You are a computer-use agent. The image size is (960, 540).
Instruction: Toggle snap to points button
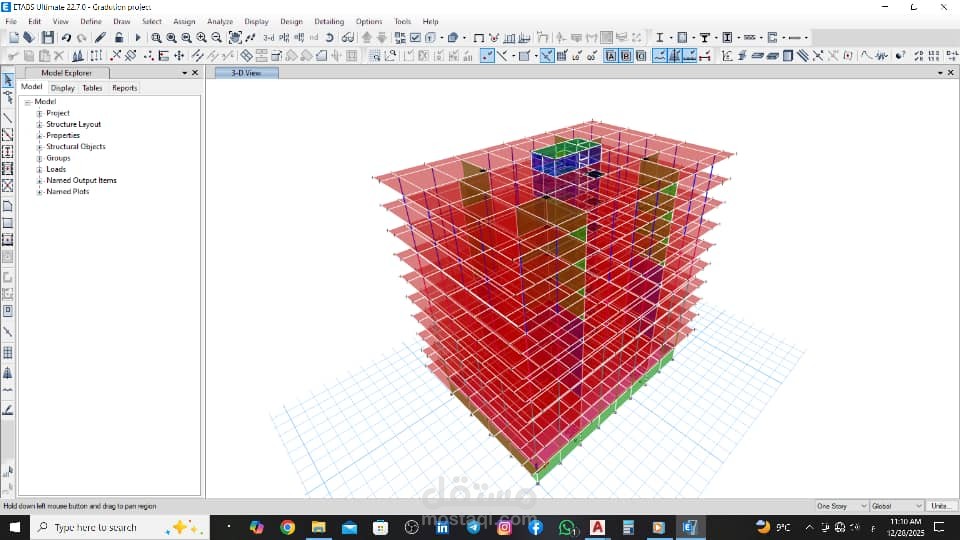487,56
